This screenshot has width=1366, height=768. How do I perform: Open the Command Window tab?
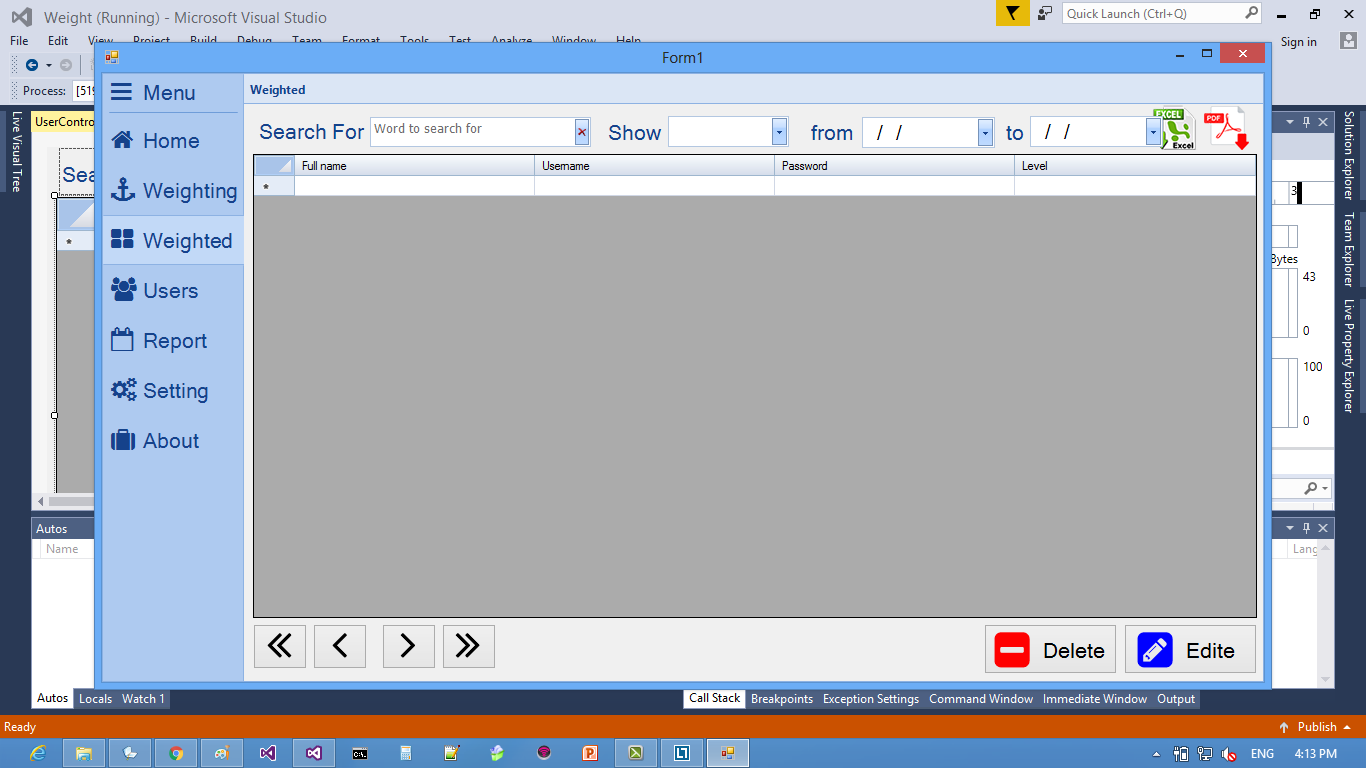click(981, 699)
